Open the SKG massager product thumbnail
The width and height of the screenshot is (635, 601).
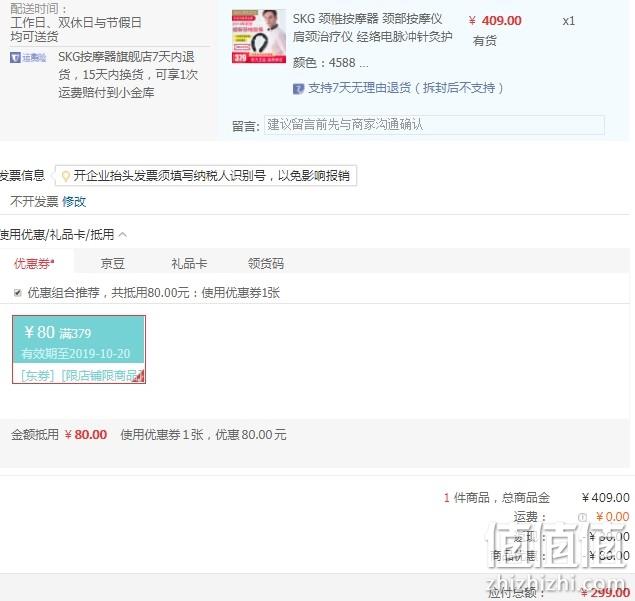click(x=259, y=36)
